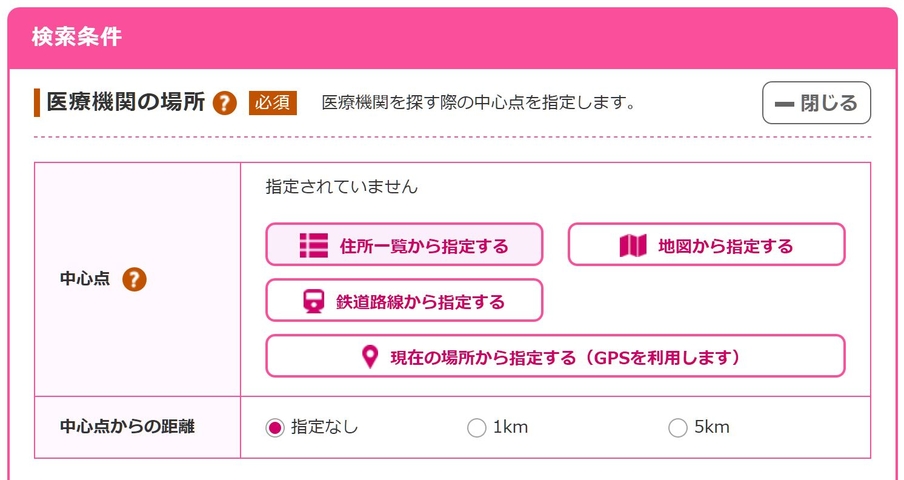Screen dimensions: 904x480
Task: Click the train icon for railway lines
Action: coord(314,301)
